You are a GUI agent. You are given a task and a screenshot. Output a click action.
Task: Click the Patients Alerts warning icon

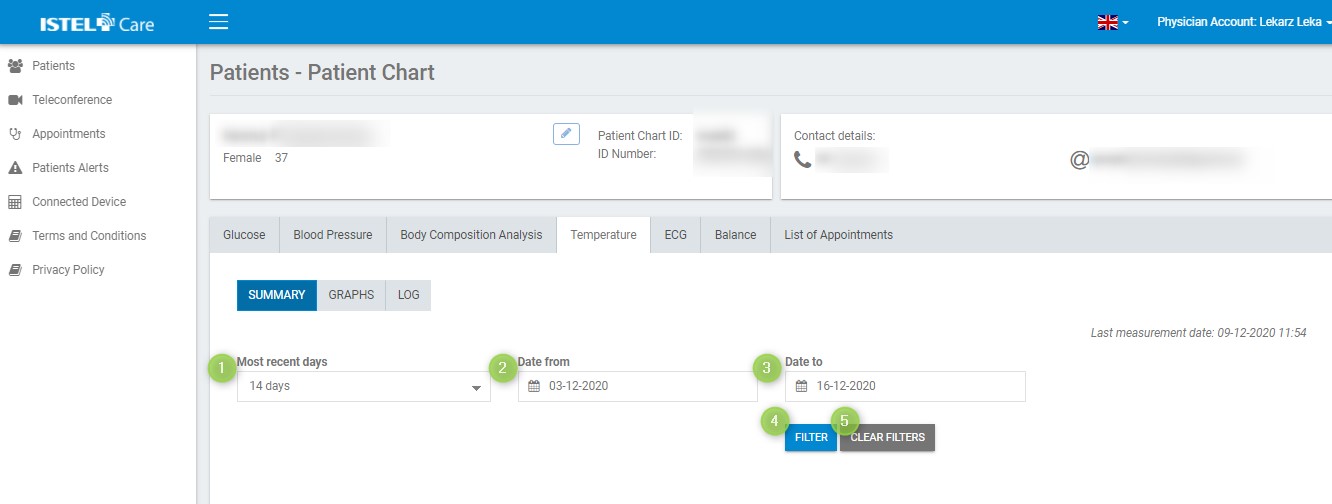15,168
